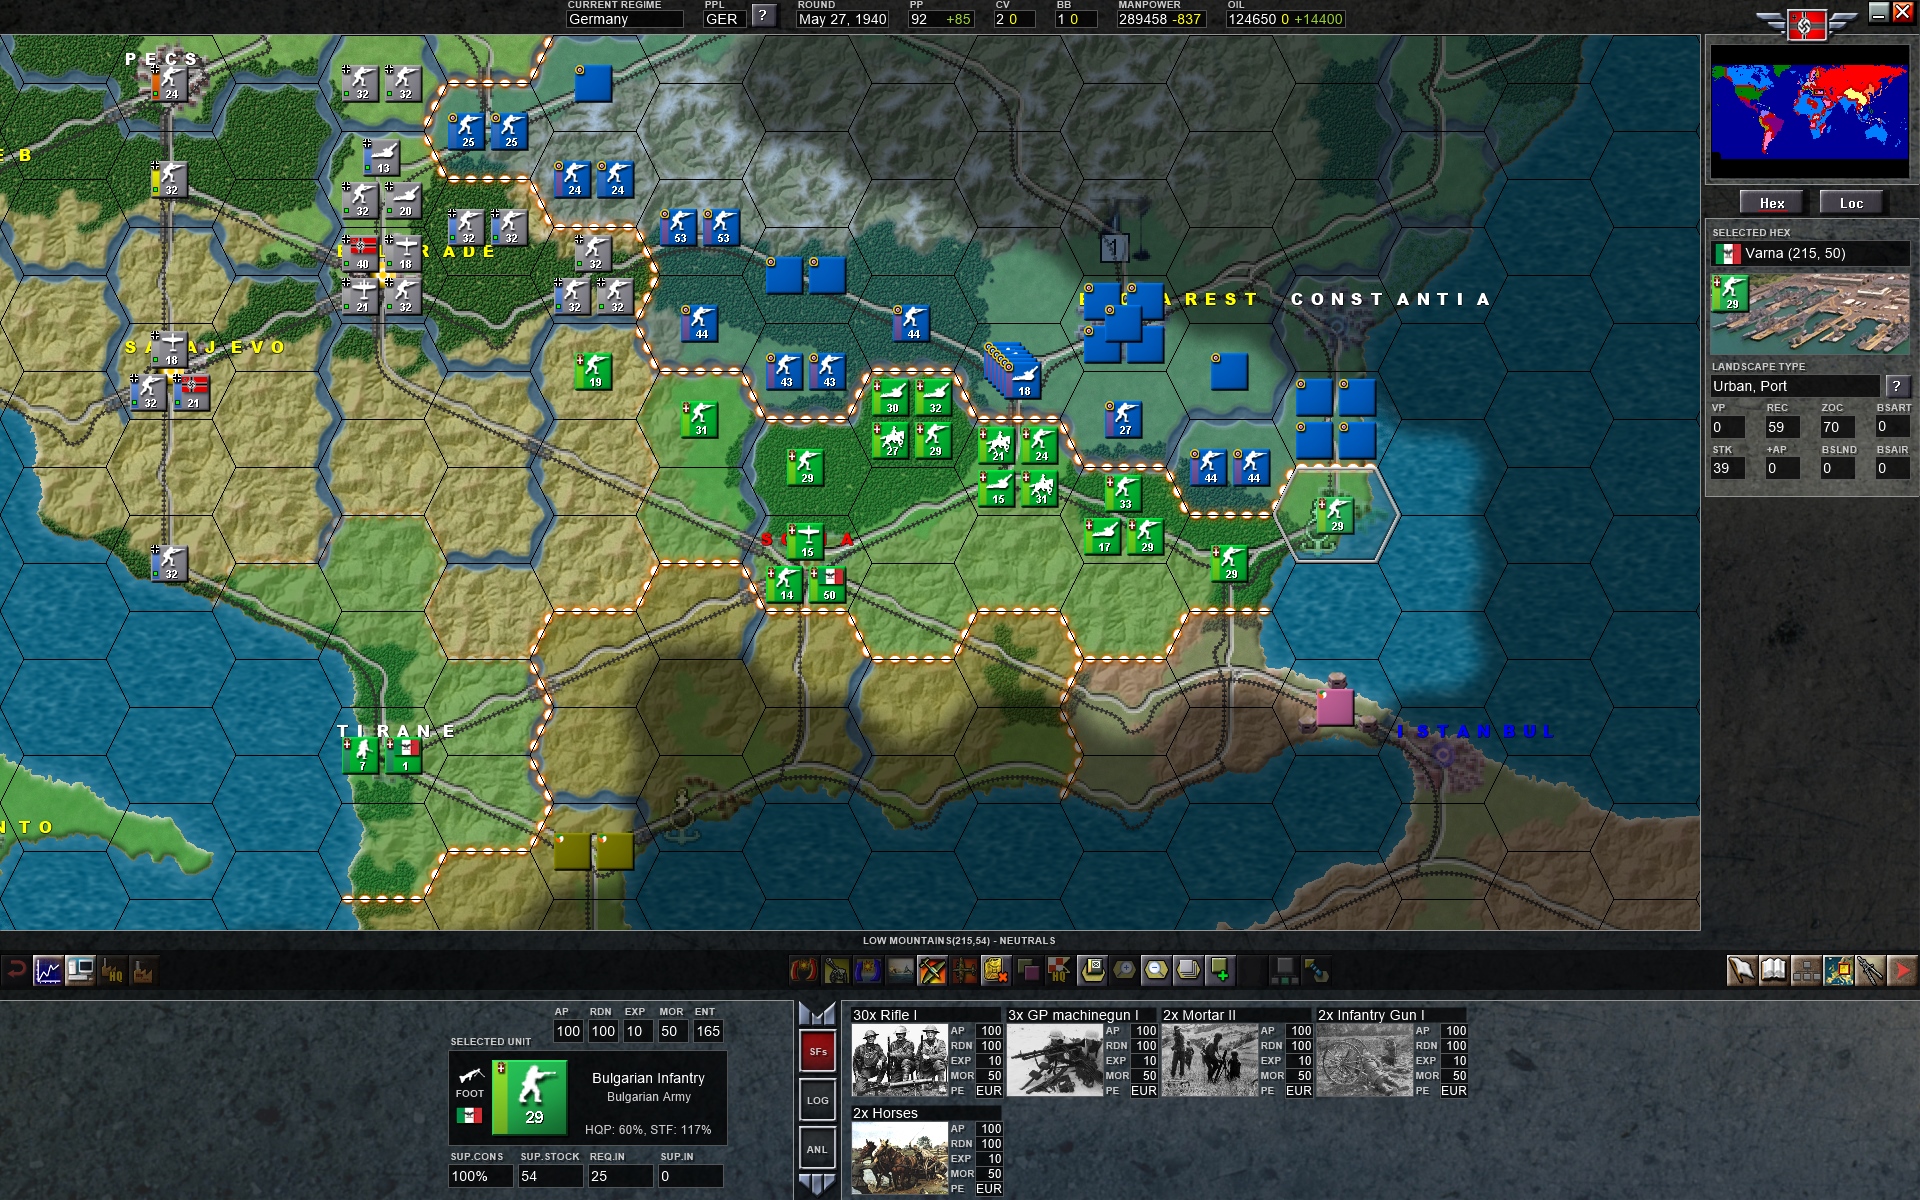1920x1200 pixels.
Task: Click the question mark beside GER
Action: click(x=763, y=15)
